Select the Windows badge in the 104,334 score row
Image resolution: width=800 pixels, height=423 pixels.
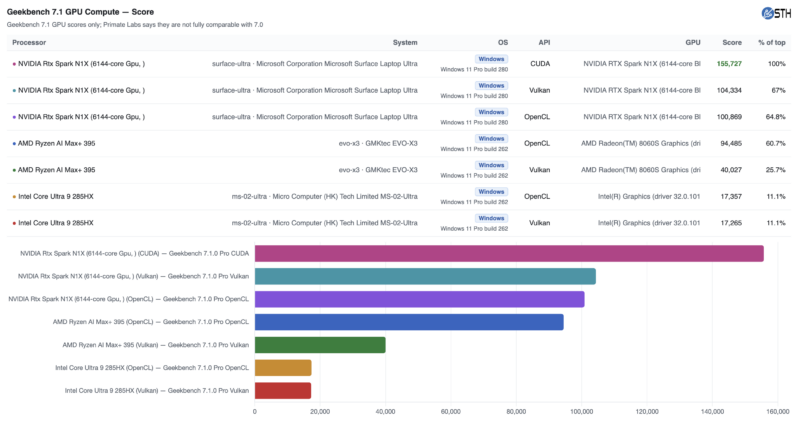[491, 86]
